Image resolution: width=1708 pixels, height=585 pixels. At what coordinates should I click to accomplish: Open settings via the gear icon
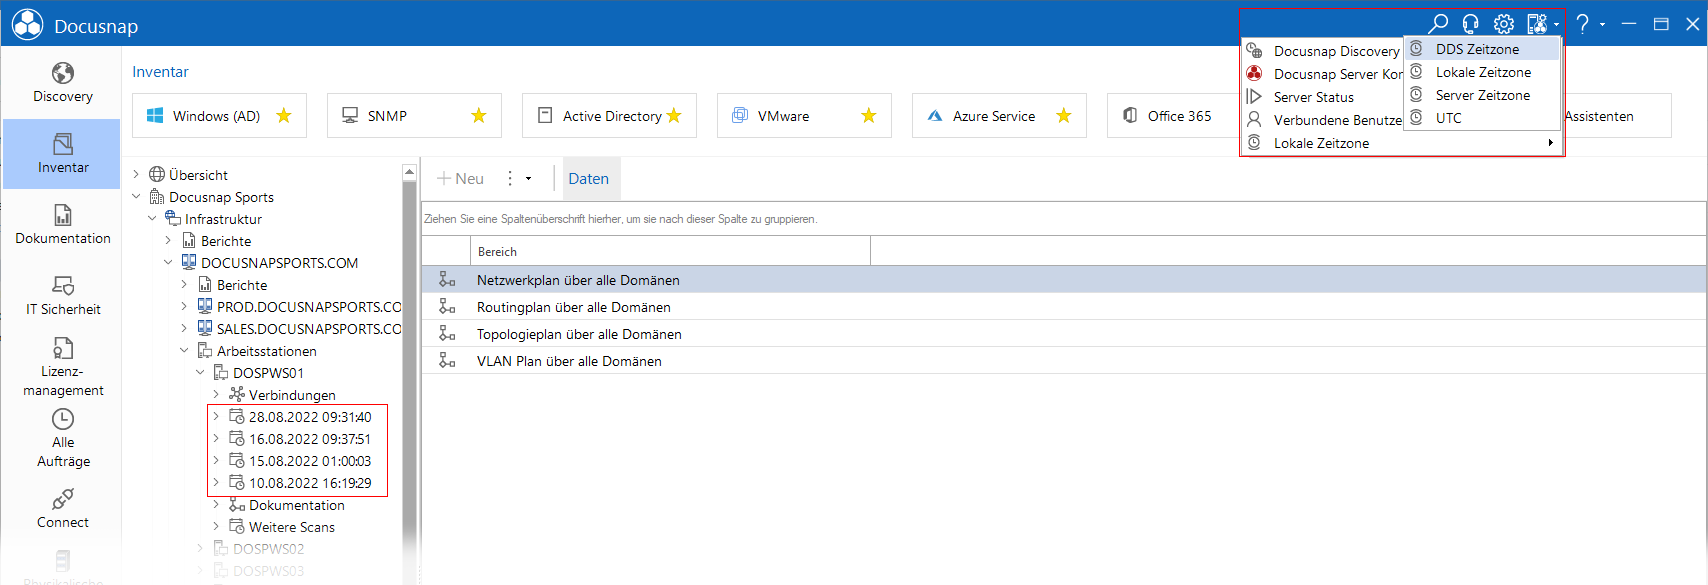coord(1503,24)
